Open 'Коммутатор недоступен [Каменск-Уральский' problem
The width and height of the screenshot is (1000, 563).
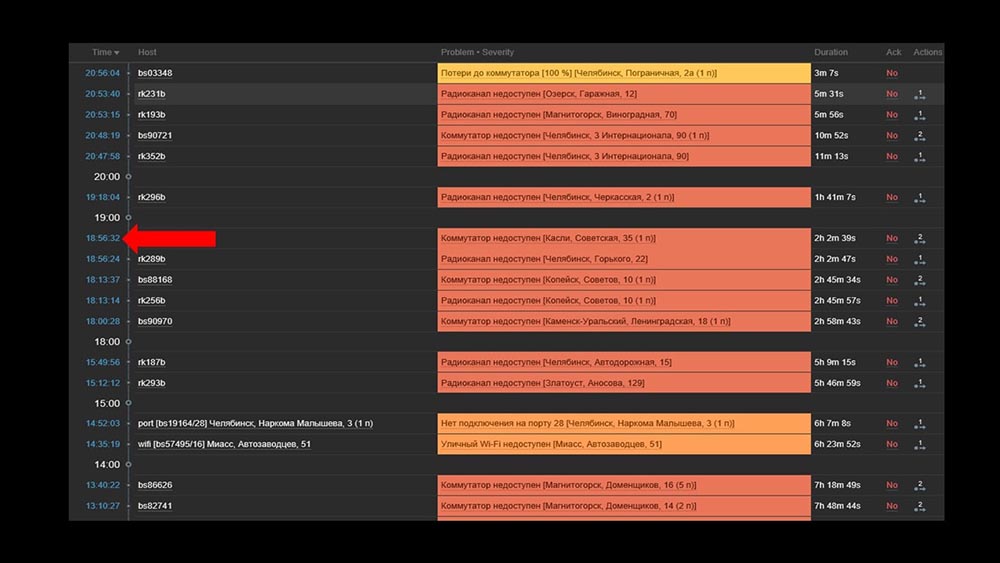(x=585, y=321)
